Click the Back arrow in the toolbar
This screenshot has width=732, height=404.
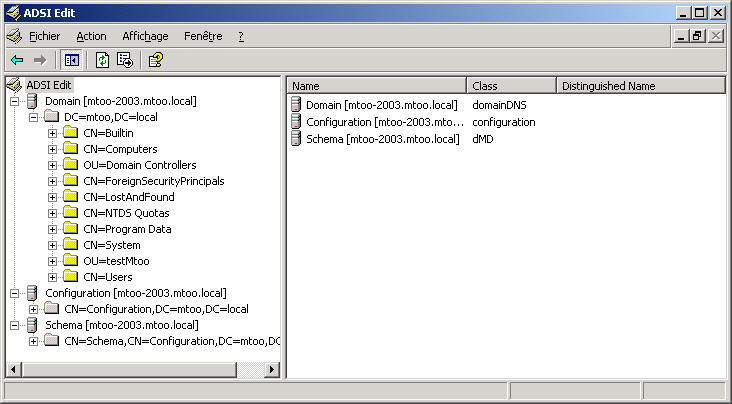pos(17,60)
